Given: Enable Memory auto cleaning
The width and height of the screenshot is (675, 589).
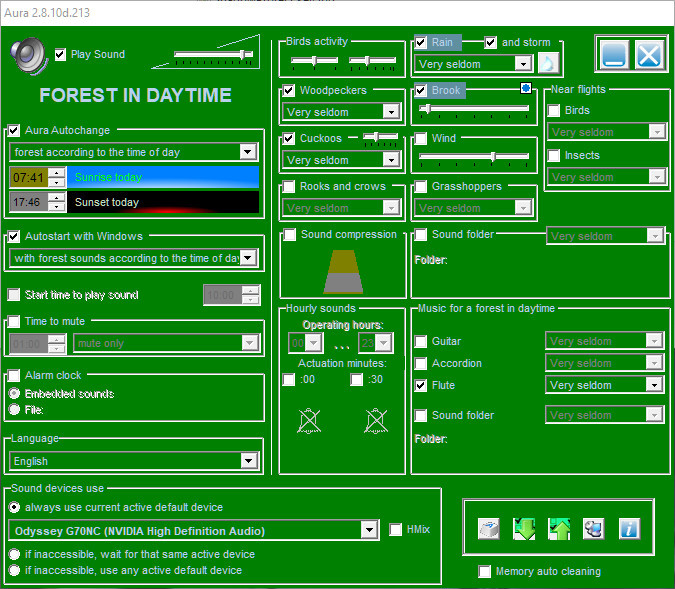Looking at the screenshot, I should coord(486,572).
